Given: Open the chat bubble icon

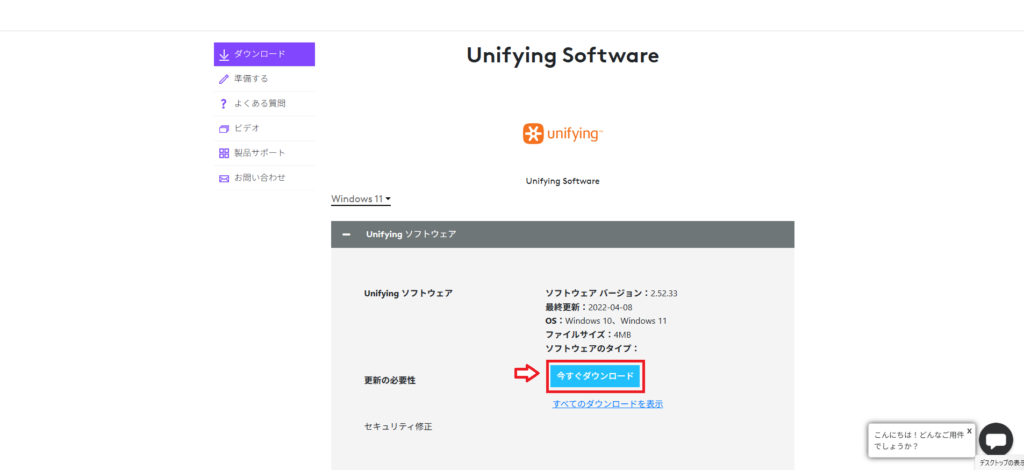Looking at the screenshot, I should pos(996,440).
